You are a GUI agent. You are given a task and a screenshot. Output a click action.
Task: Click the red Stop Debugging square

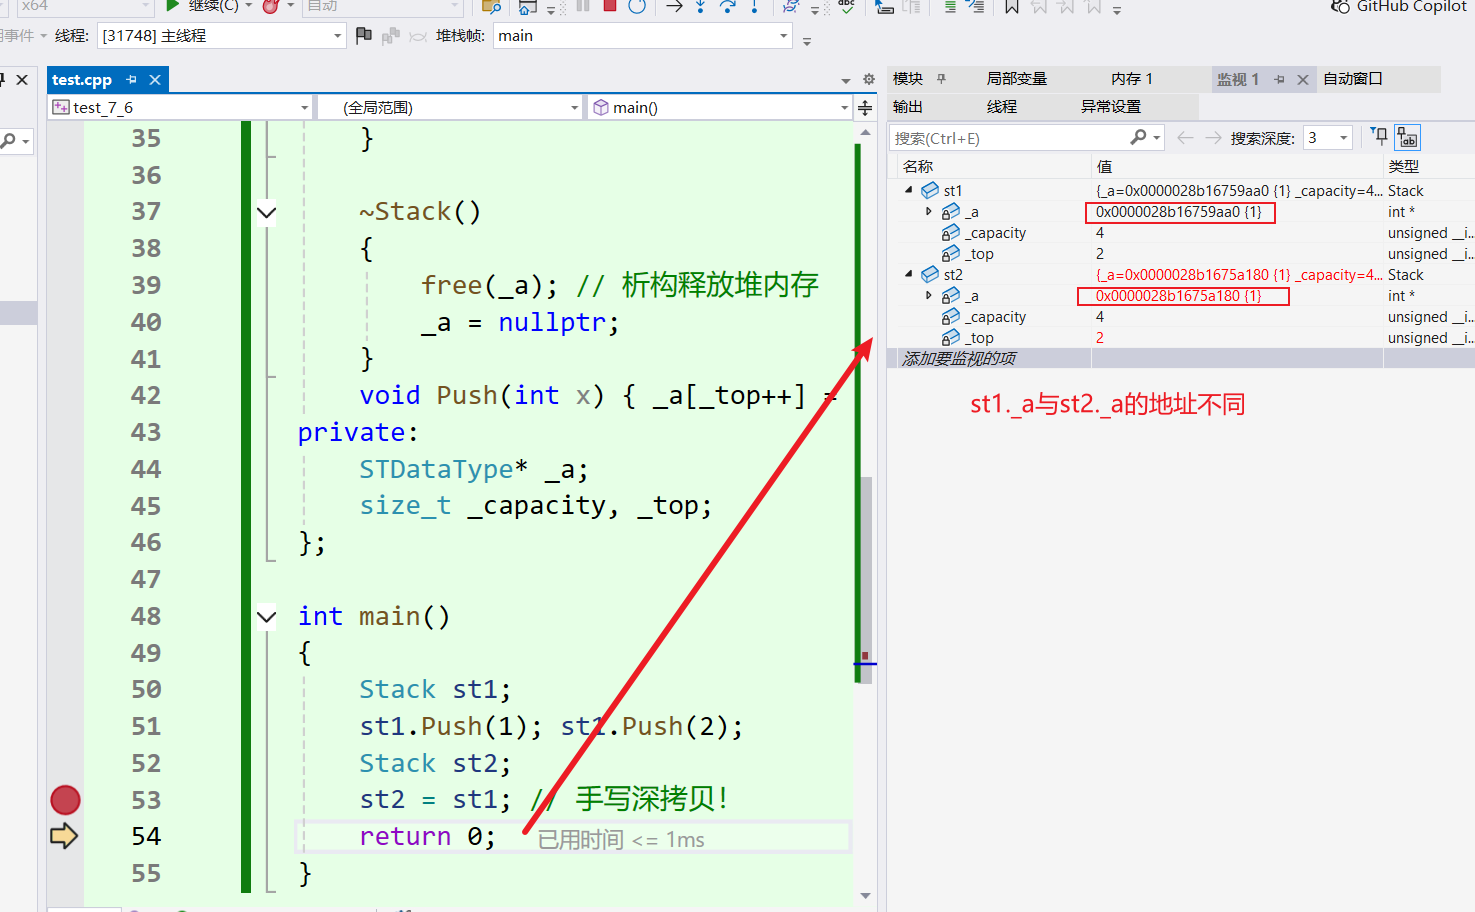tap(610, 5)
